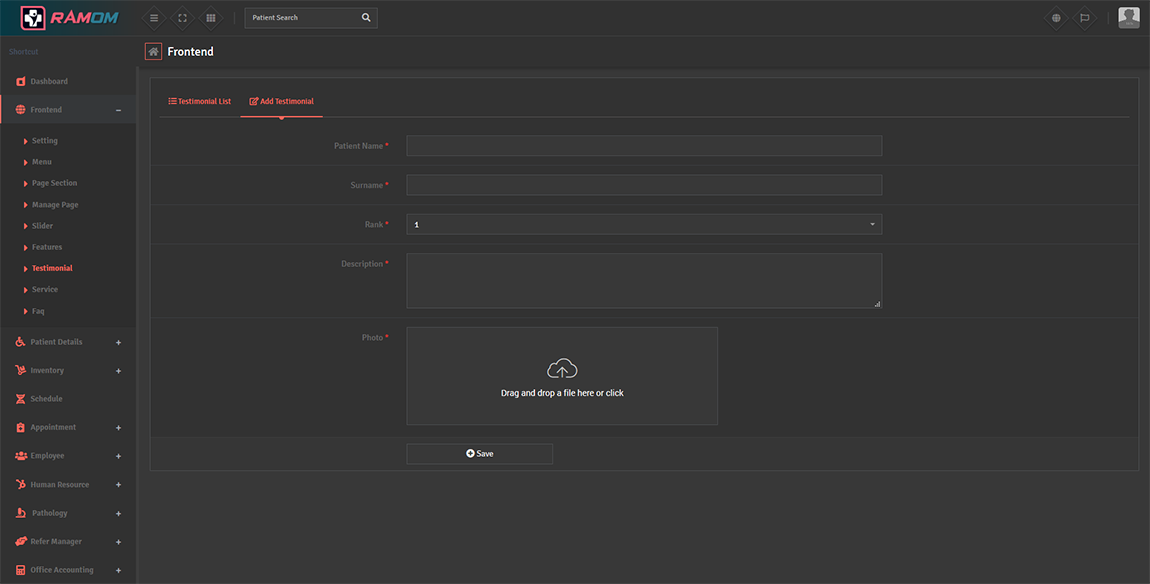Image resolution: width=1150 pixels, height=584 pixels.
Task: Click the photo upload drop zone
Action: pos(562,376)
